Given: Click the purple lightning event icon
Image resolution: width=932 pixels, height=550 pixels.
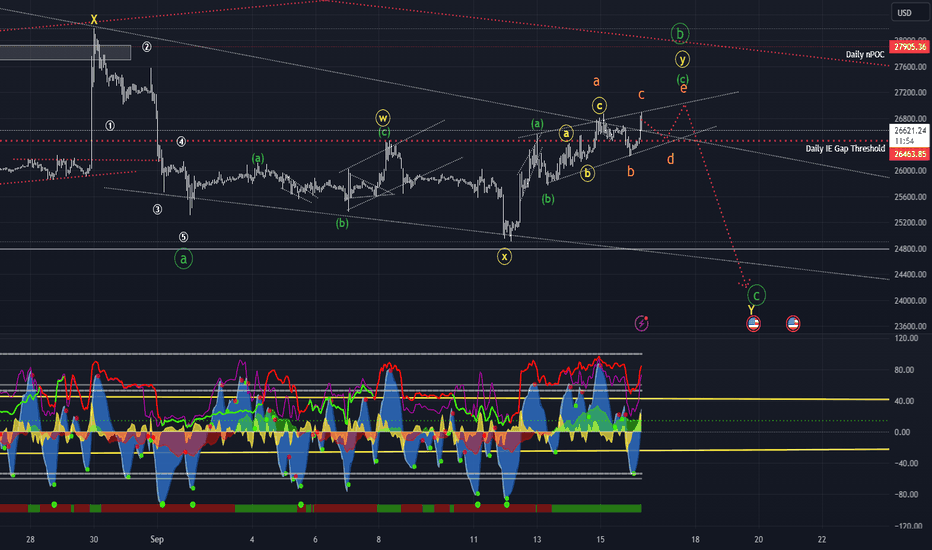Looking at the screenshot, I should pos(641,323).
